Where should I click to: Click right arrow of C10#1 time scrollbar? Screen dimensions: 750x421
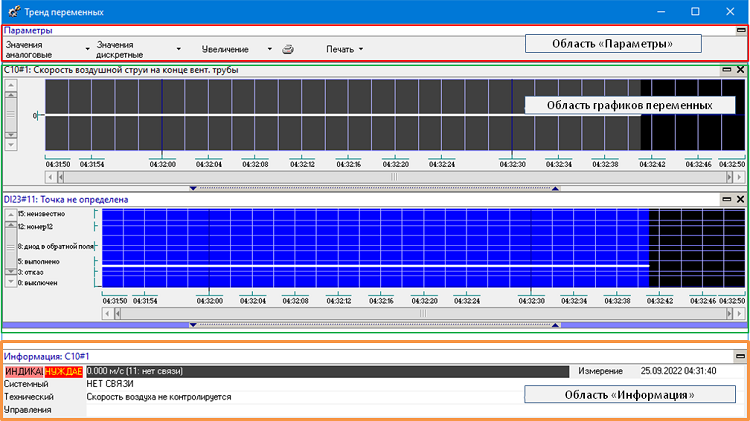click(739, 177)
